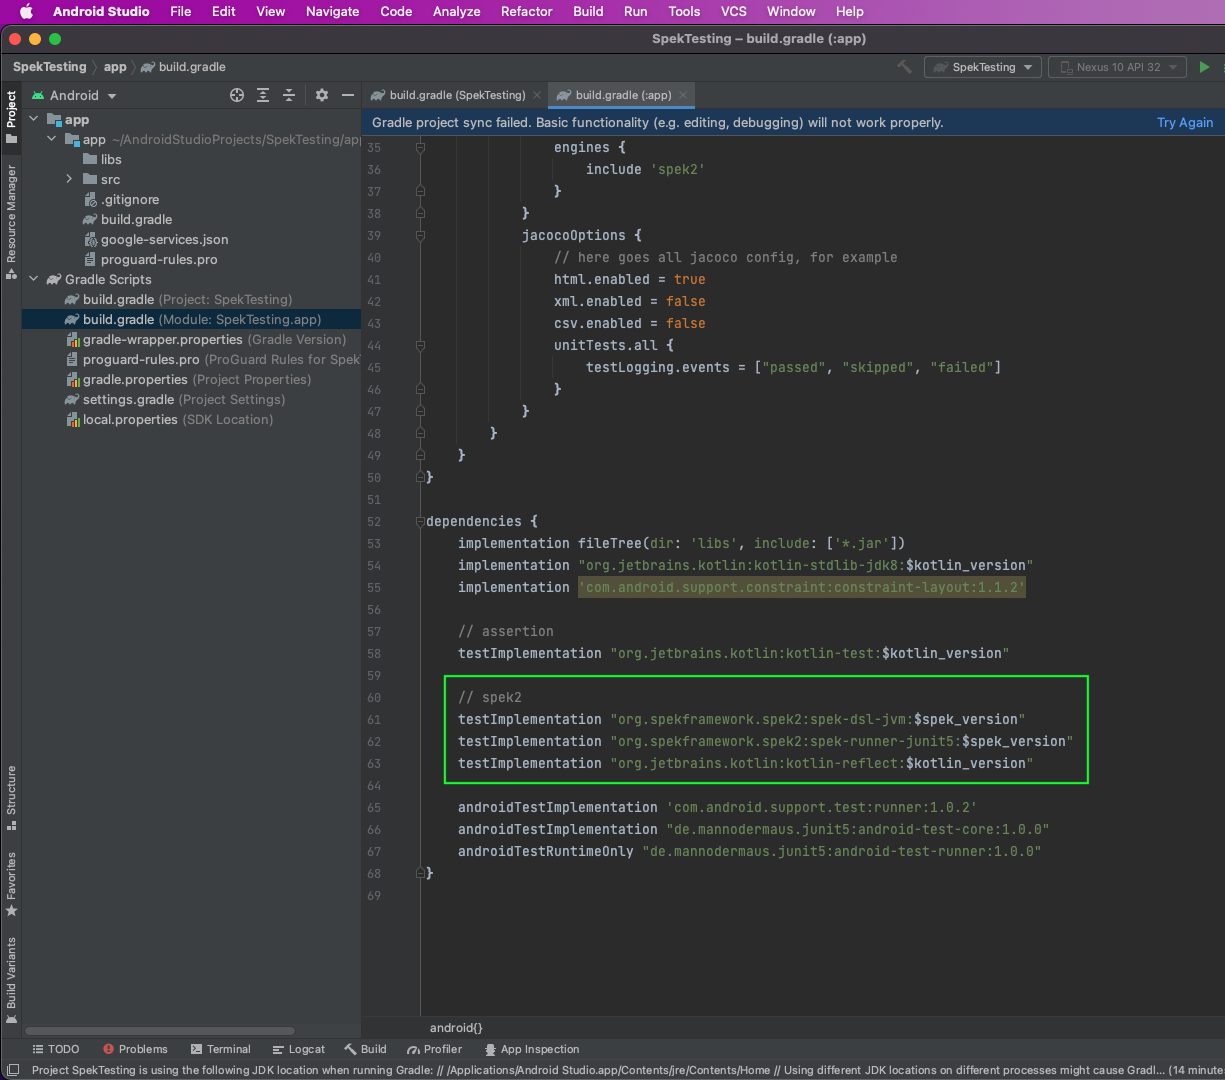Screen dimensions: 1225x1080
Task: Close the build.gradle (SpekTesting) tab
Action: click(537, 95)
